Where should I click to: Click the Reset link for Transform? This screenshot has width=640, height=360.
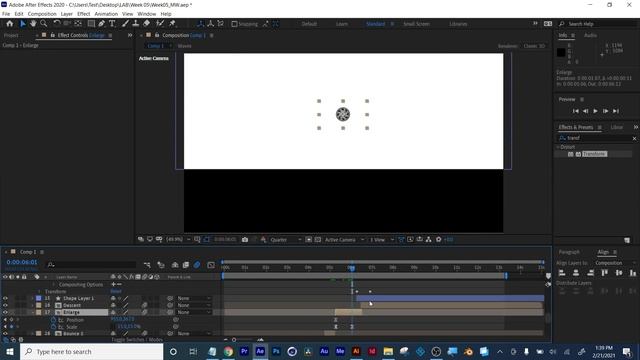click(116, 291)
